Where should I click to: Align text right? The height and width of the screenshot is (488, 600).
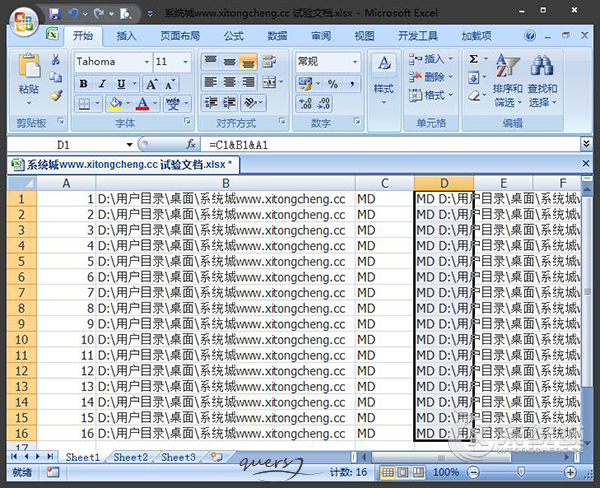(248, 82)
